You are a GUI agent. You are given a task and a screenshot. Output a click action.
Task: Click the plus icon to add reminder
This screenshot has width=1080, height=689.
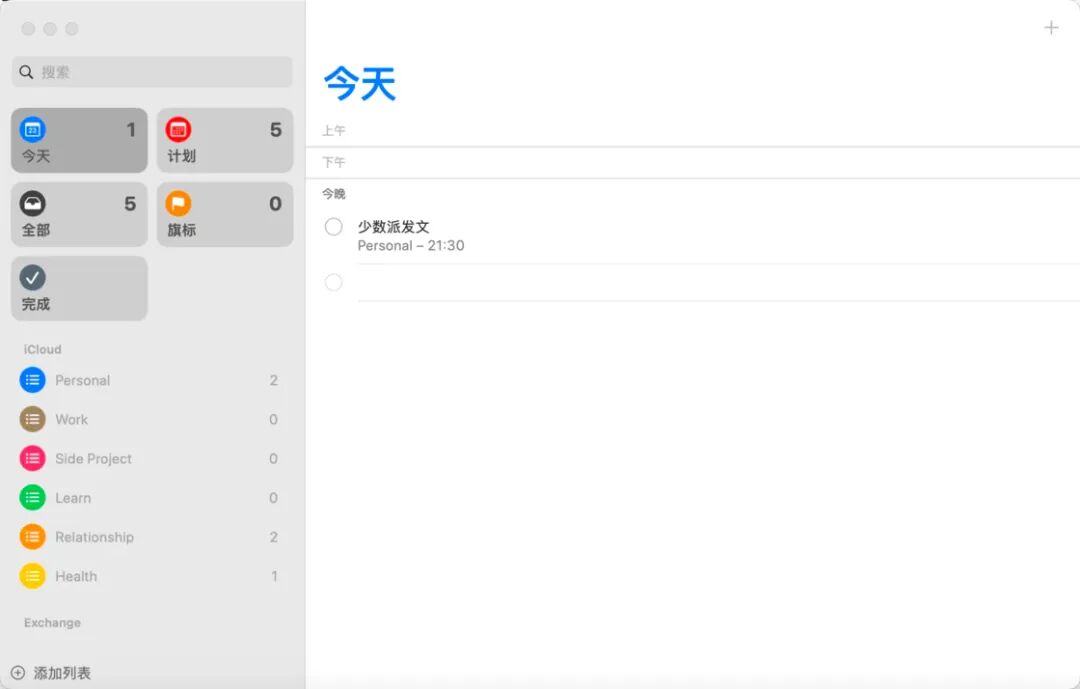[x=1050, y=28]
